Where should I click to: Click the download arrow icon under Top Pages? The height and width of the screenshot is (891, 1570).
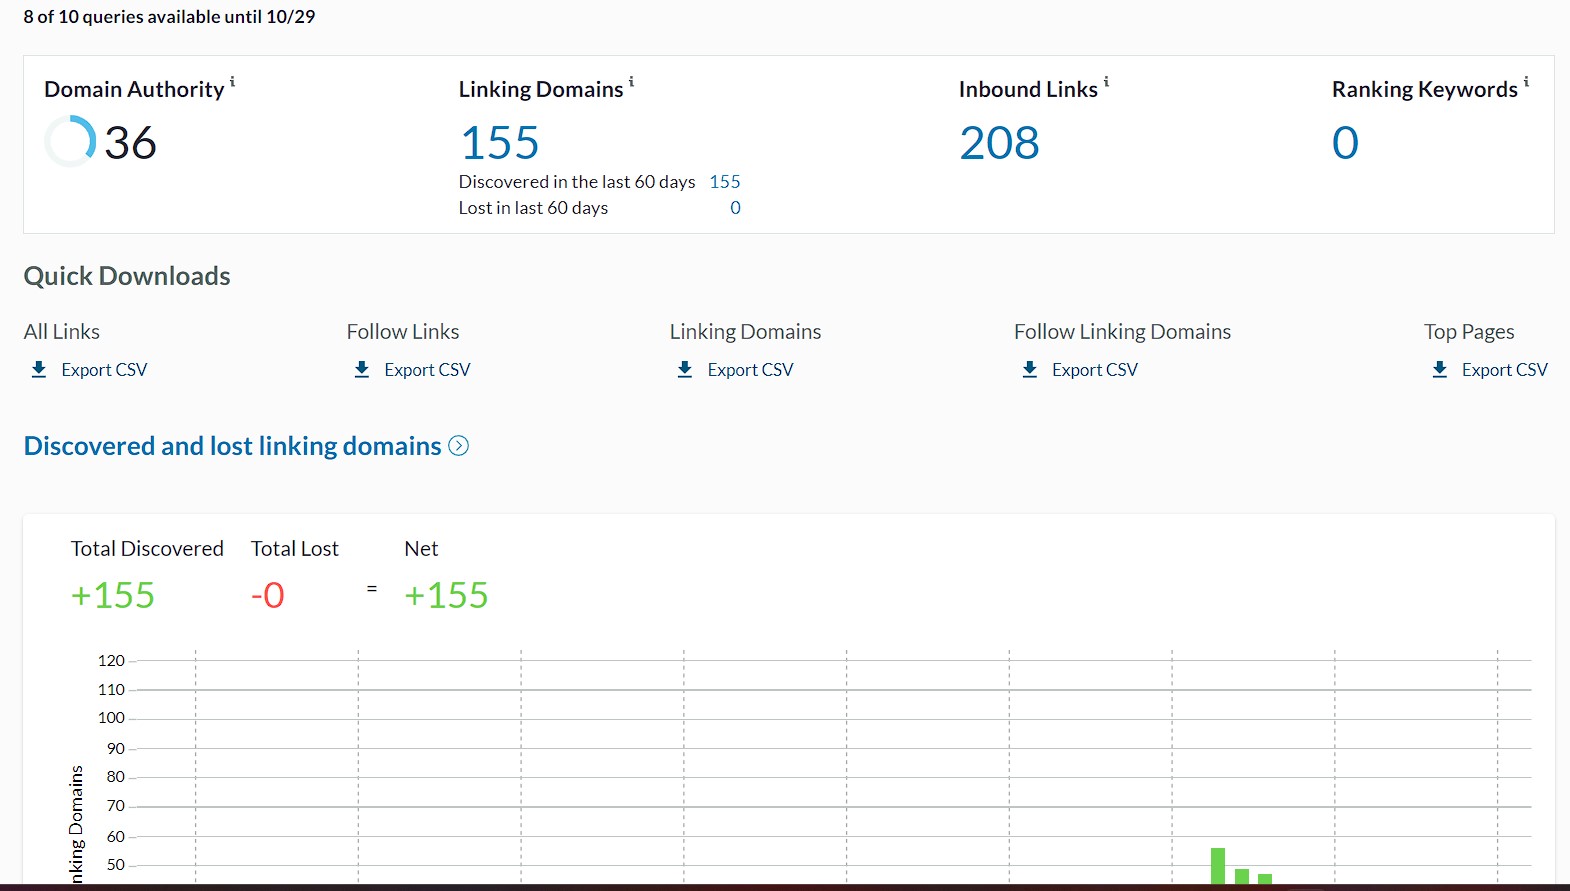[x=1440, y=370]
